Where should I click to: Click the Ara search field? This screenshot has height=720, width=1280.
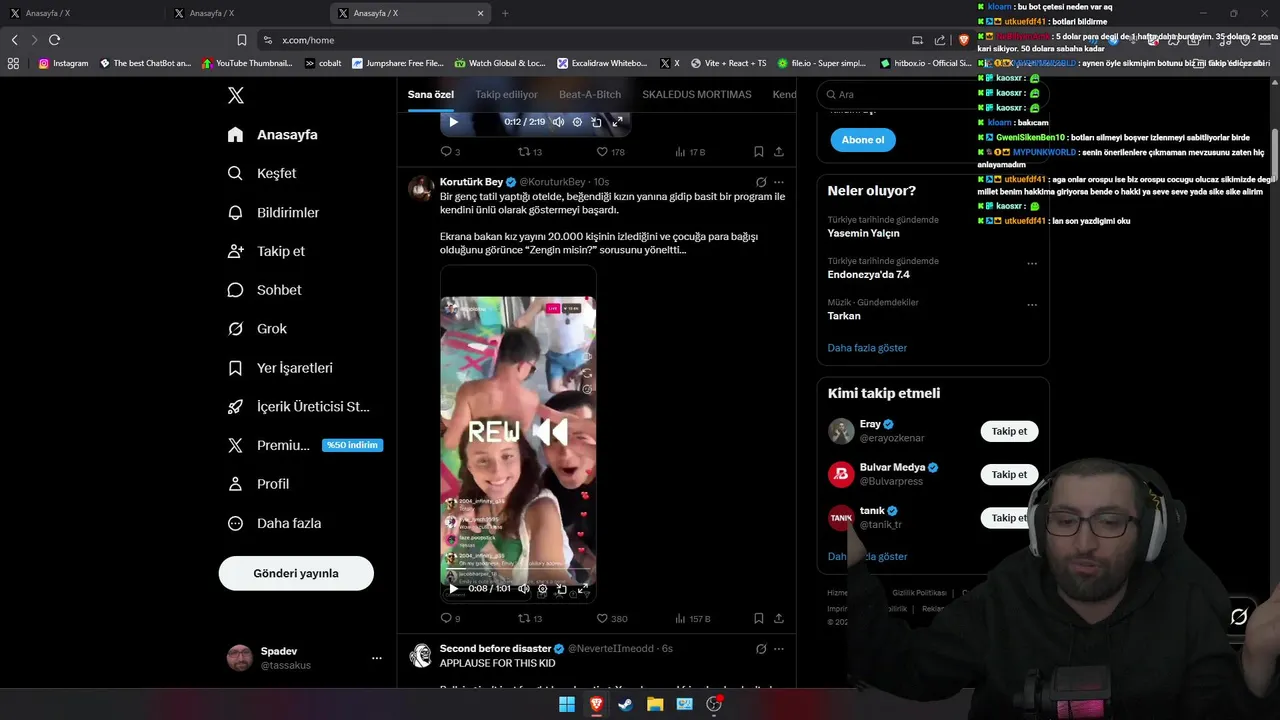[x=932, y=94]
